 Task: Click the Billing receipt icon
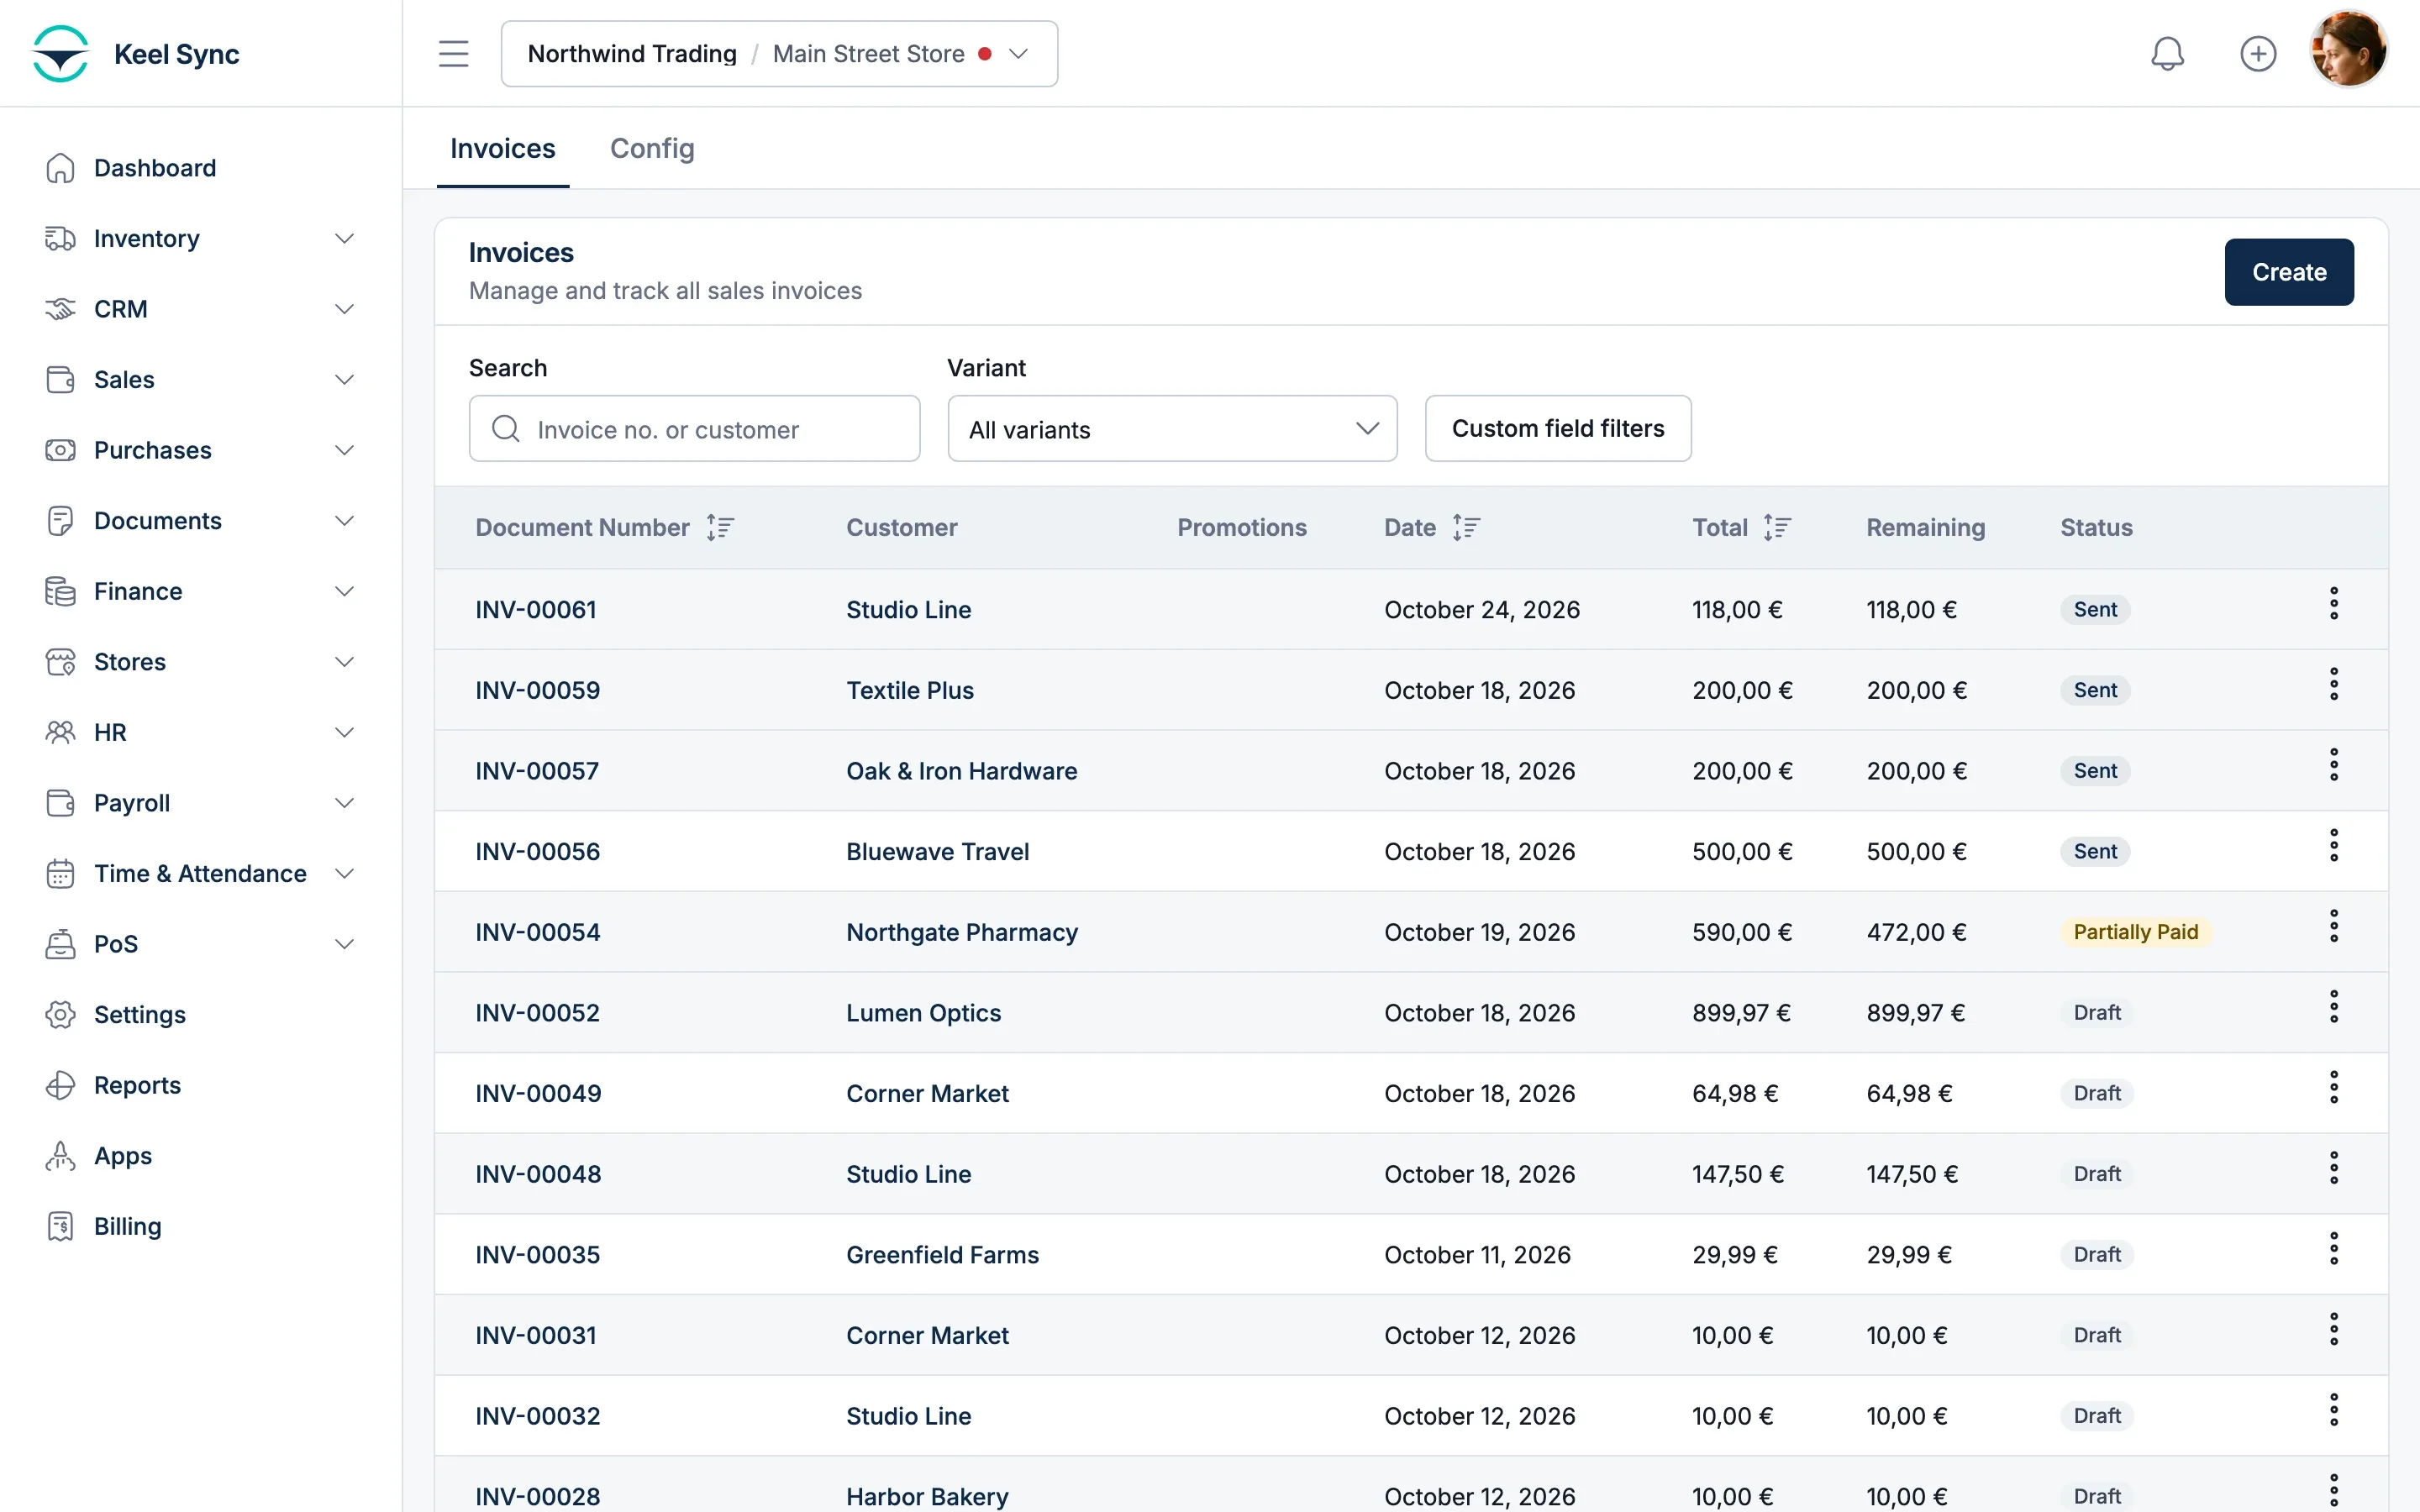pyautogui.click(x=60, y=1226)
